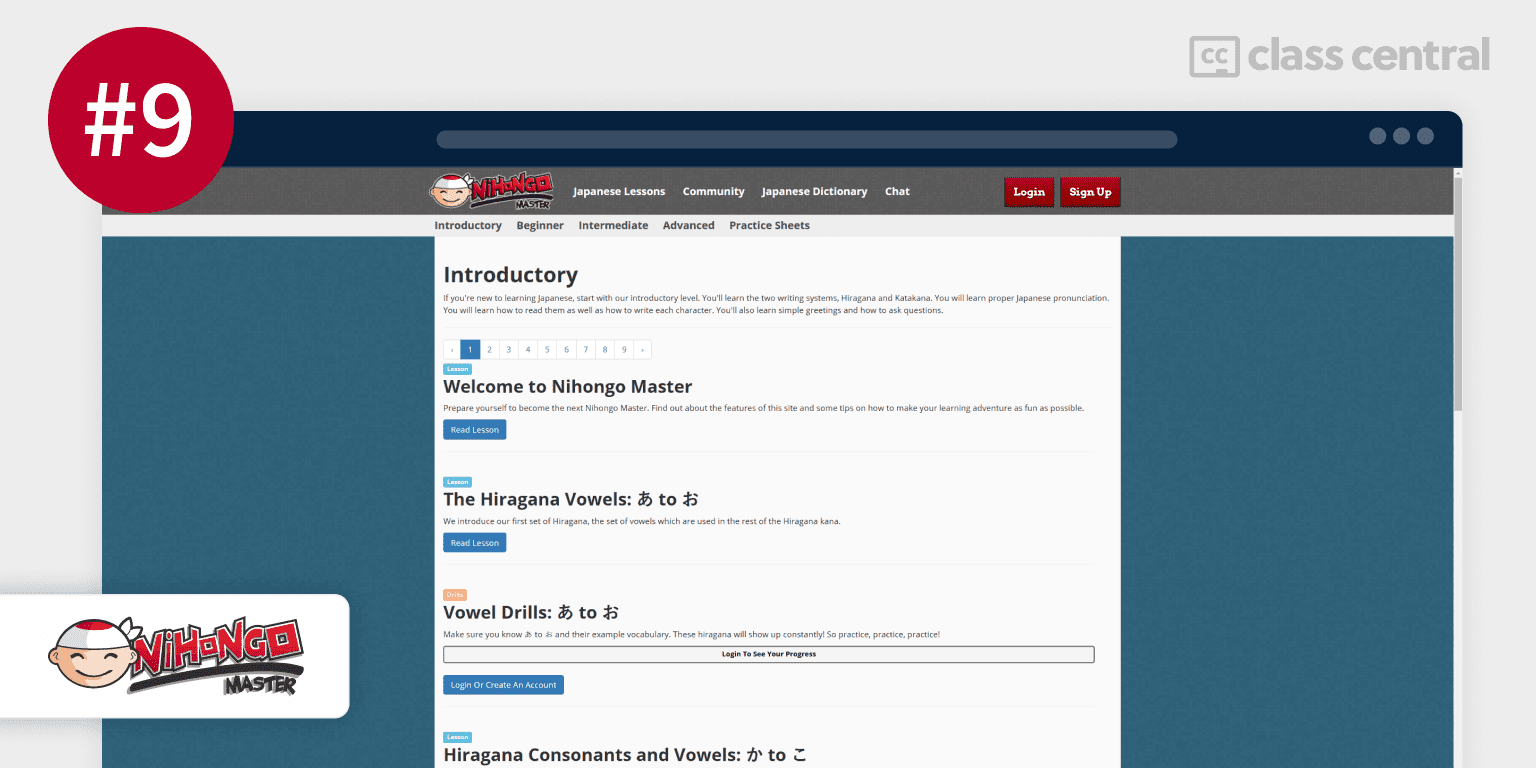Click the next page arrow in pagination

642,350
